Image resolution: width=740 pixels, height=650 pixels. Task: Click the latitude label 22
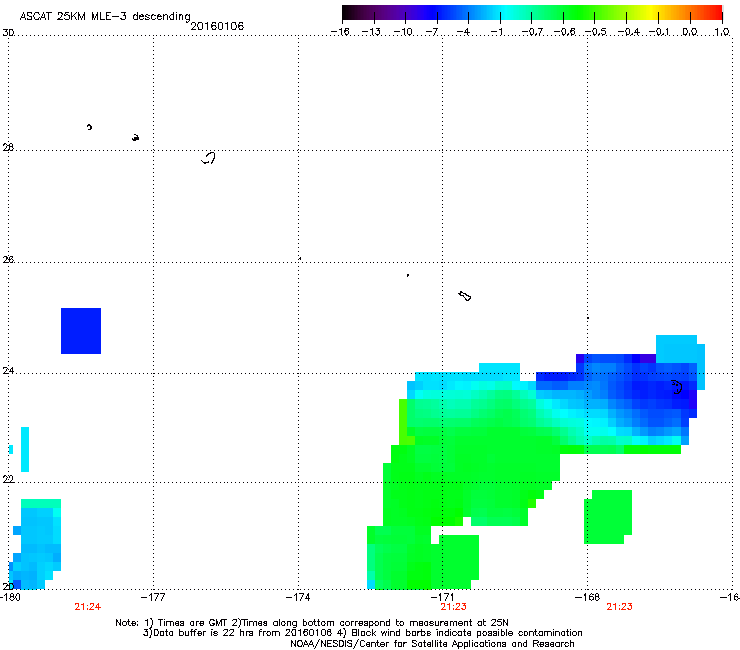tap(8, 480)
